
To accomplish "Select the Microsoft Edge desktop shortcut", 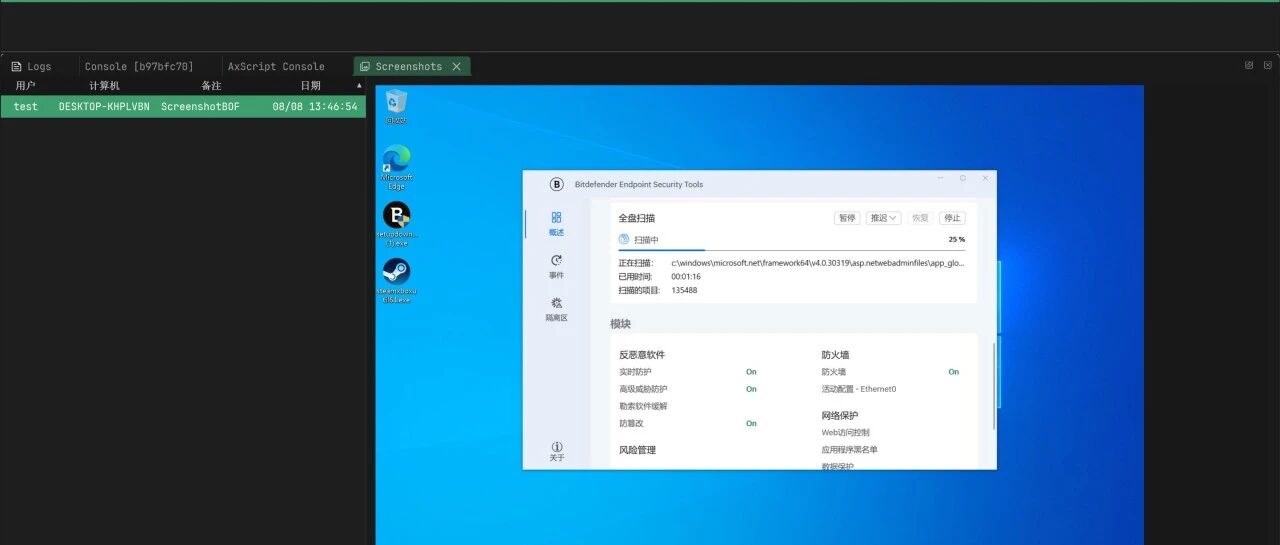I will [x=397, y=168].
